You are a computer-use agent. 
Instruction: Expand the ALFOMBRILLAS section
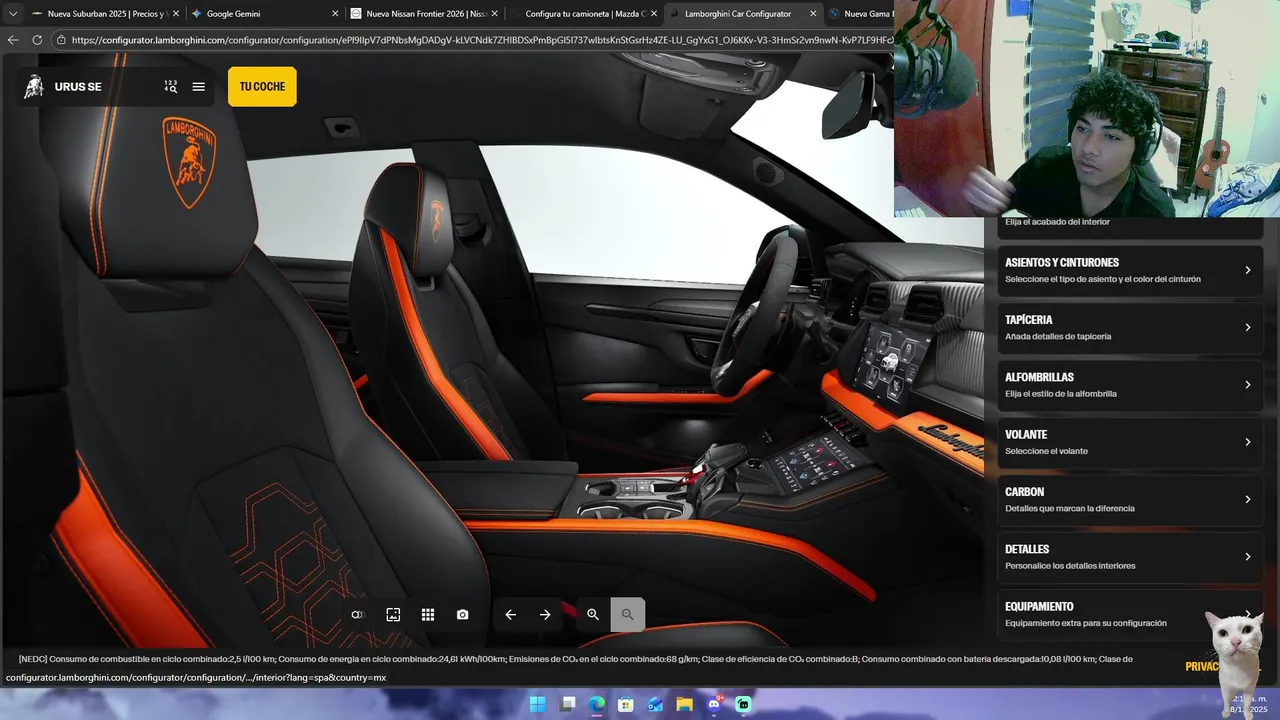[x=1129, y=385]
